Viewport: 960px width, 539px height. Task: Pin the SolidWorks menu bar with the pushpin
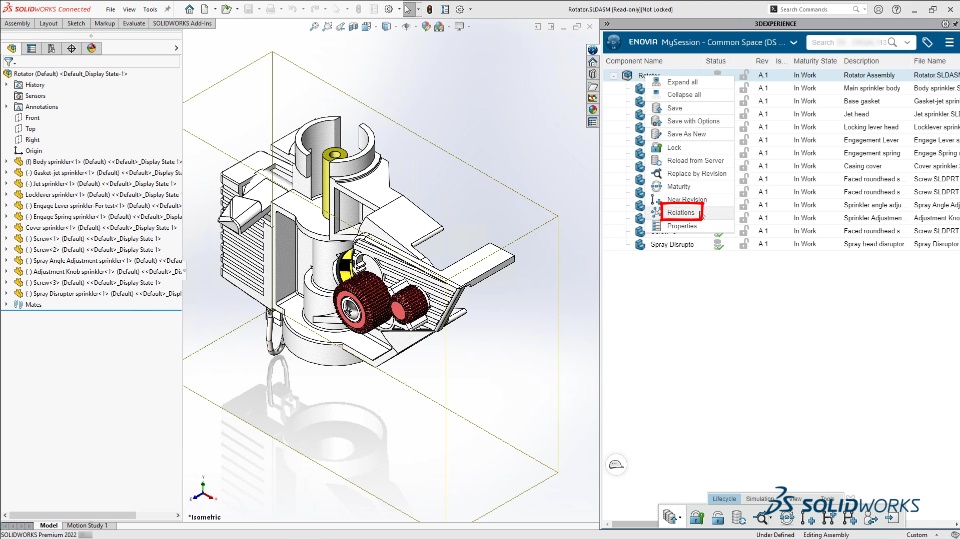point(168,9)
